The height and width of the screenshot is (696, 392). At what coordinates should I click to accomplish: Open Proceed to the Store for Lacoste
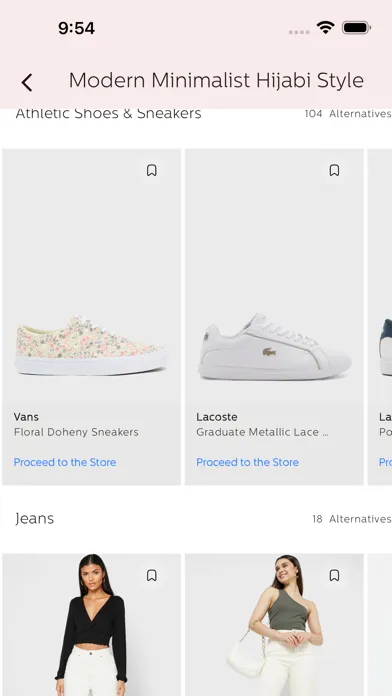coord(247,462)
